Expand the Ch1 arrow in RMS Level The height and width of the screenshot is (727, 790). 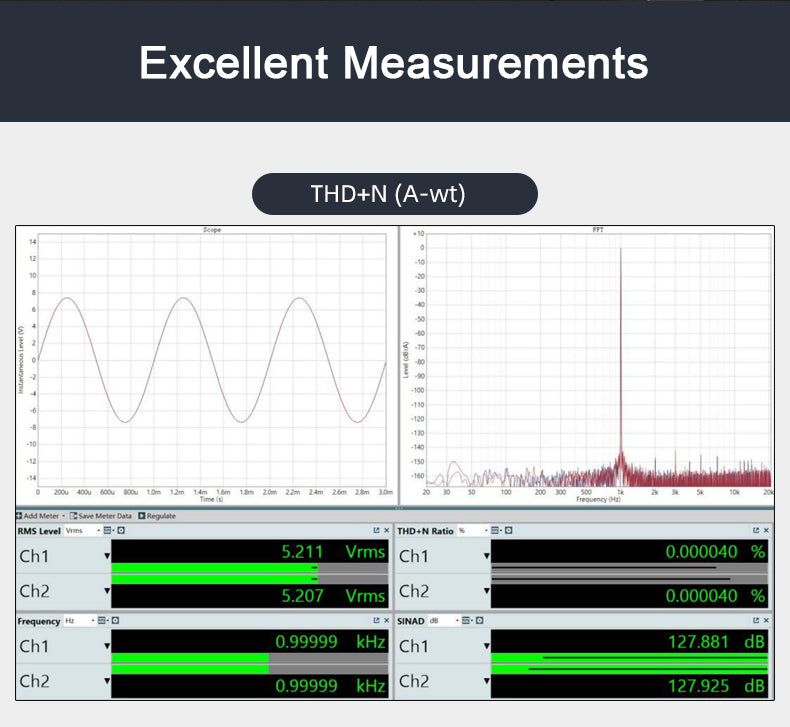[x=105, y=556]
